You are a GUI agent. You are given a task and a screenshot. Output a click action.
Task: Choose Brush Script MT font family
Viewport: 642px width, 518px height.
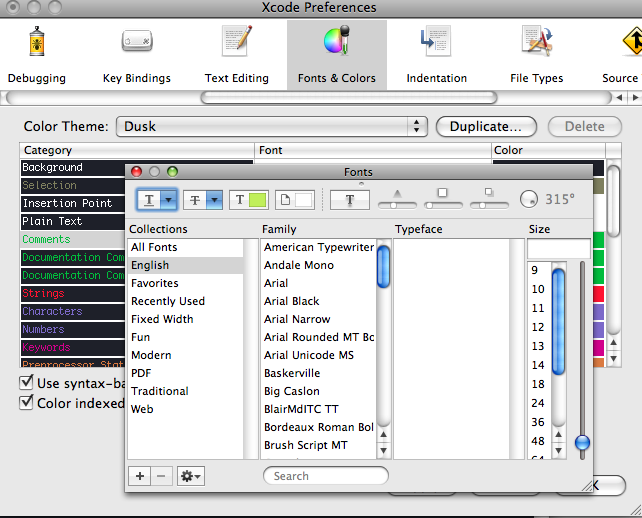[x=318, y=446]
